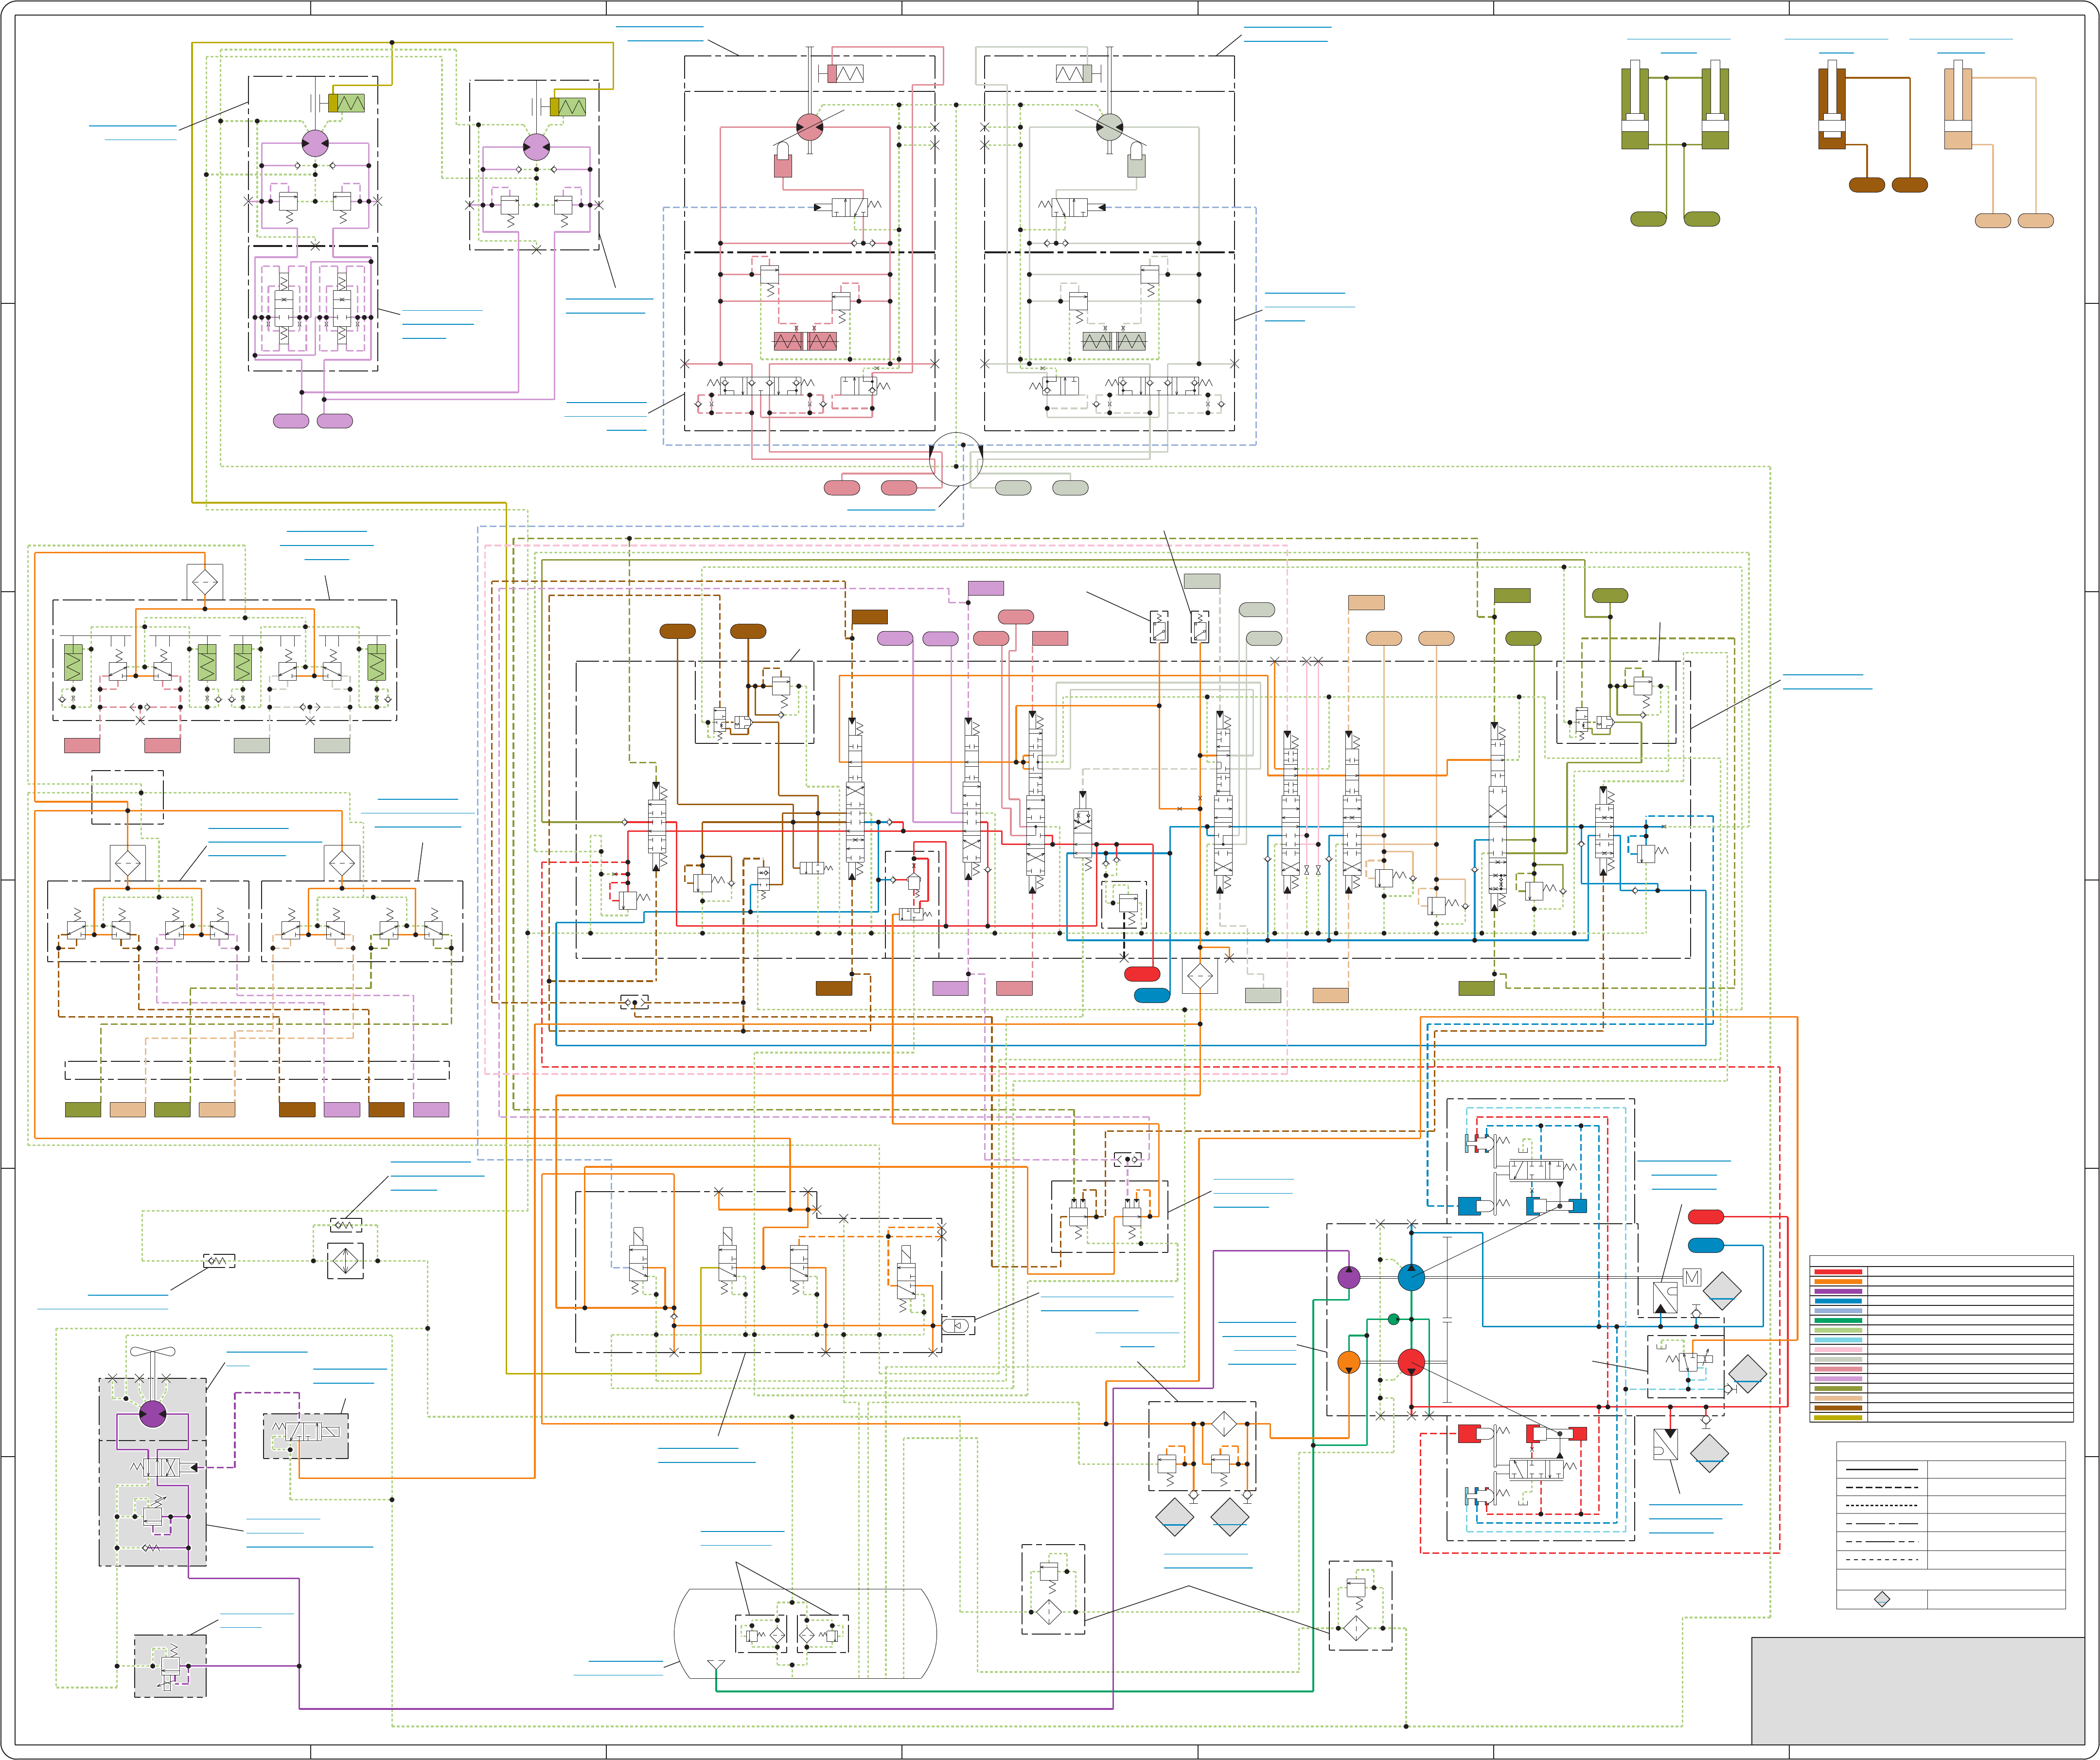Click the fan blade symbol above the gray block

tap(153, 1353)
